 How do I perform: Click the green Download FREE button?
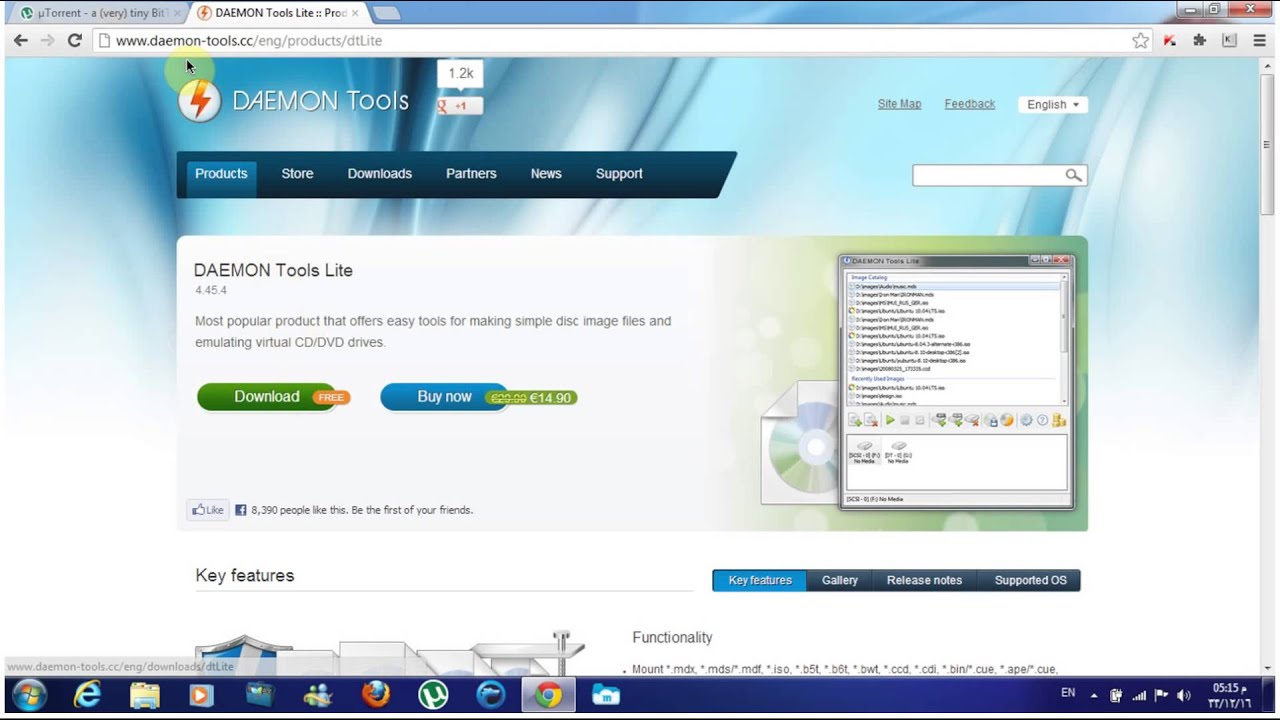[273, 397]
